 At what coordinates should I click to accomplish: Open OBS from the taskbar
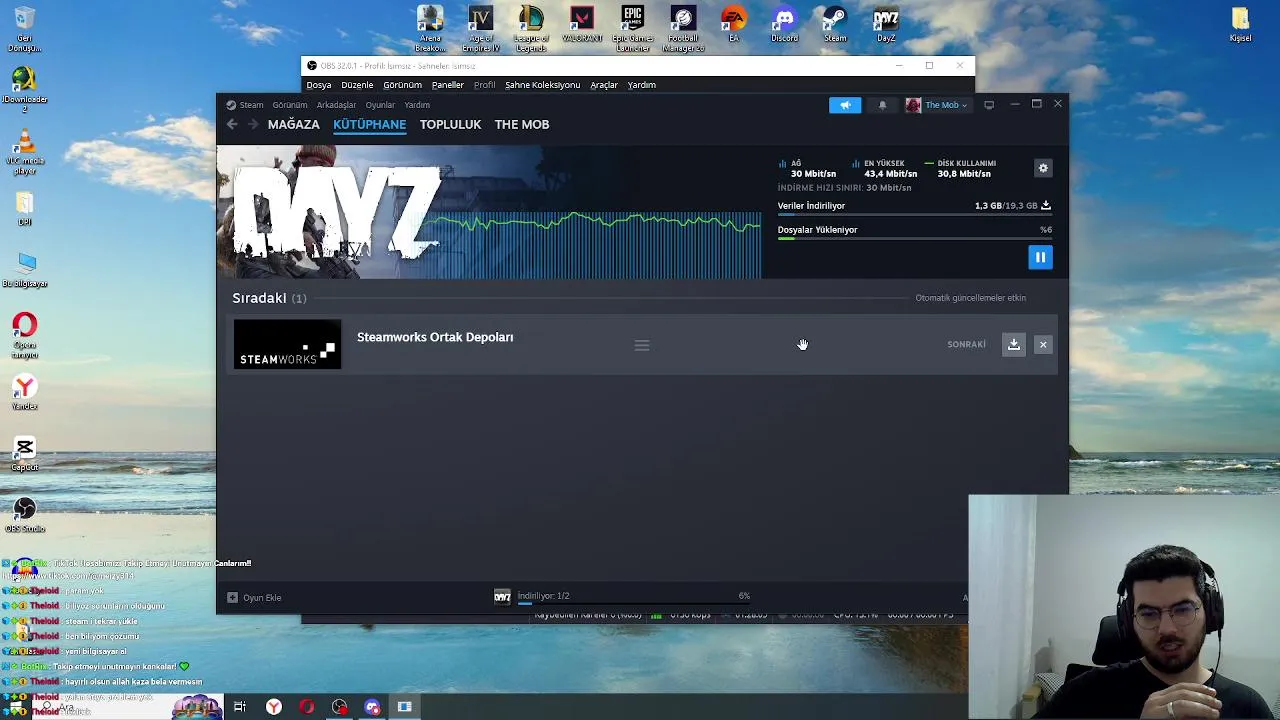(340, 707)
